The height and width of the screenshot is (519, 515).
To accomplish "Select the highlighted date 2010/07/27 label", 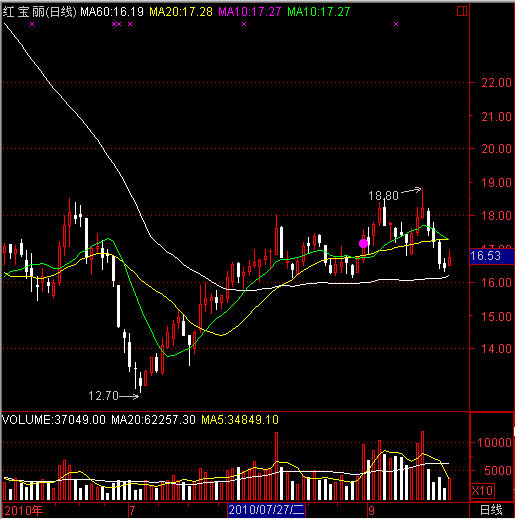I will pyautogui.click(x=266, y=510).
